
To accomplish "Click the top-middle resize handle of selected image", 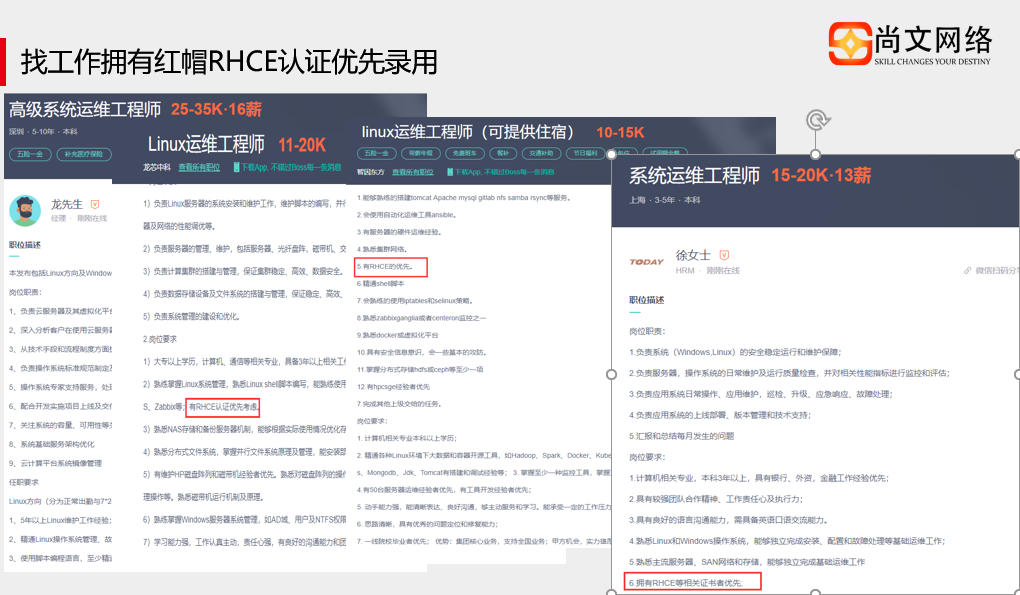I will pyautogui.click(x=815, y=155).
